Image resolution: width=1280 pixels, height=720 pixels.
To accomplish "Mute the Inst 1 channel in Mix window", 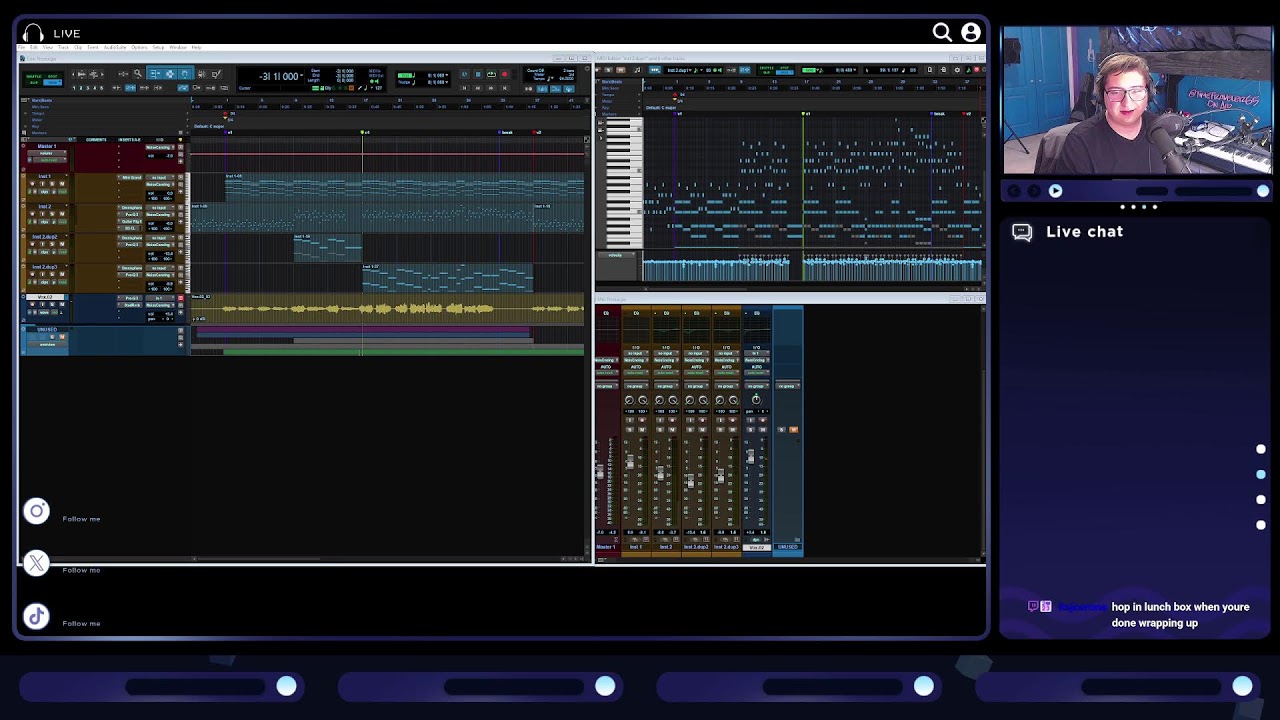I will pos(642,430).
